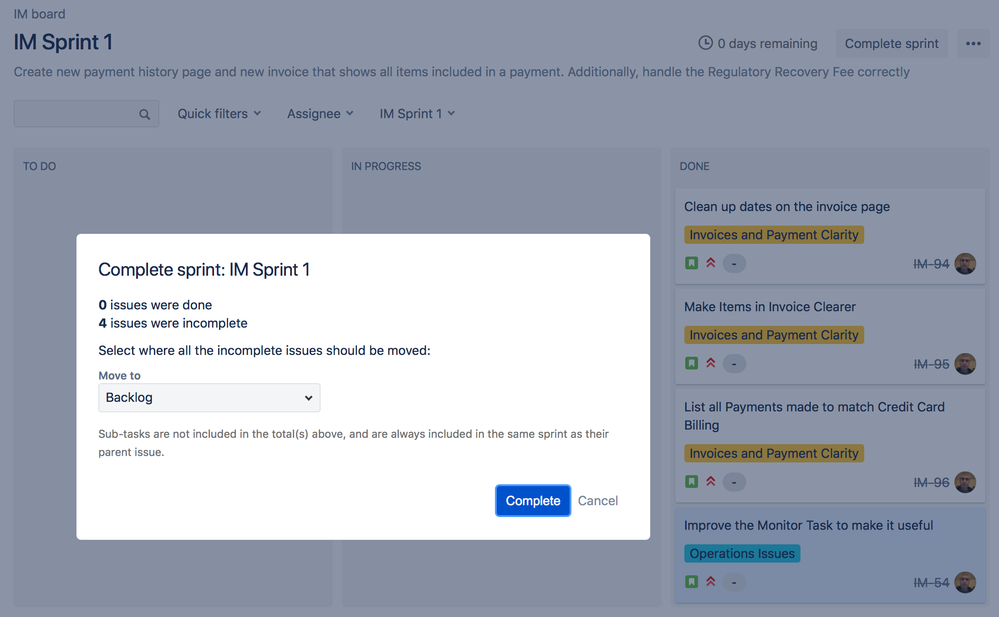Click the Complete sprint button in header

point(891,43)
